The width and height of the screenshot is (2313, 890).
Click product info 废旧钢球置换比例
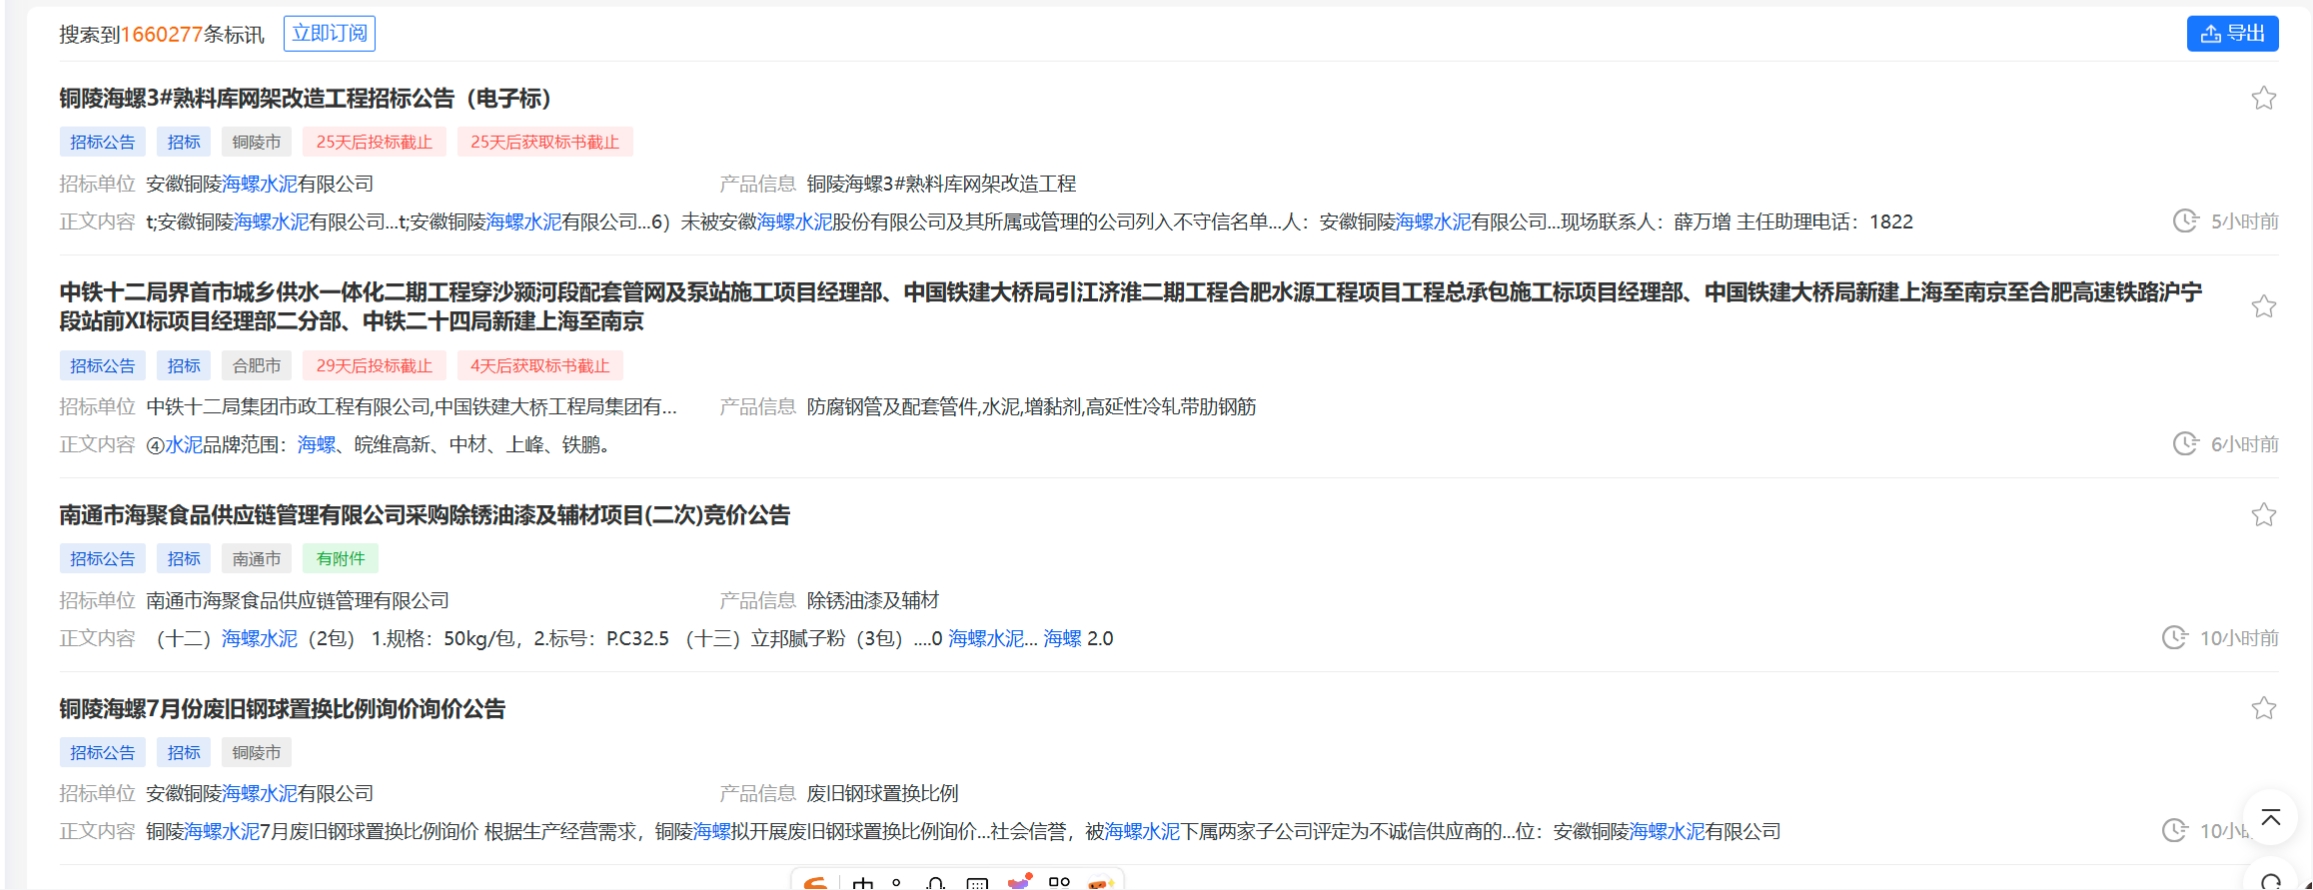(882, 794)
